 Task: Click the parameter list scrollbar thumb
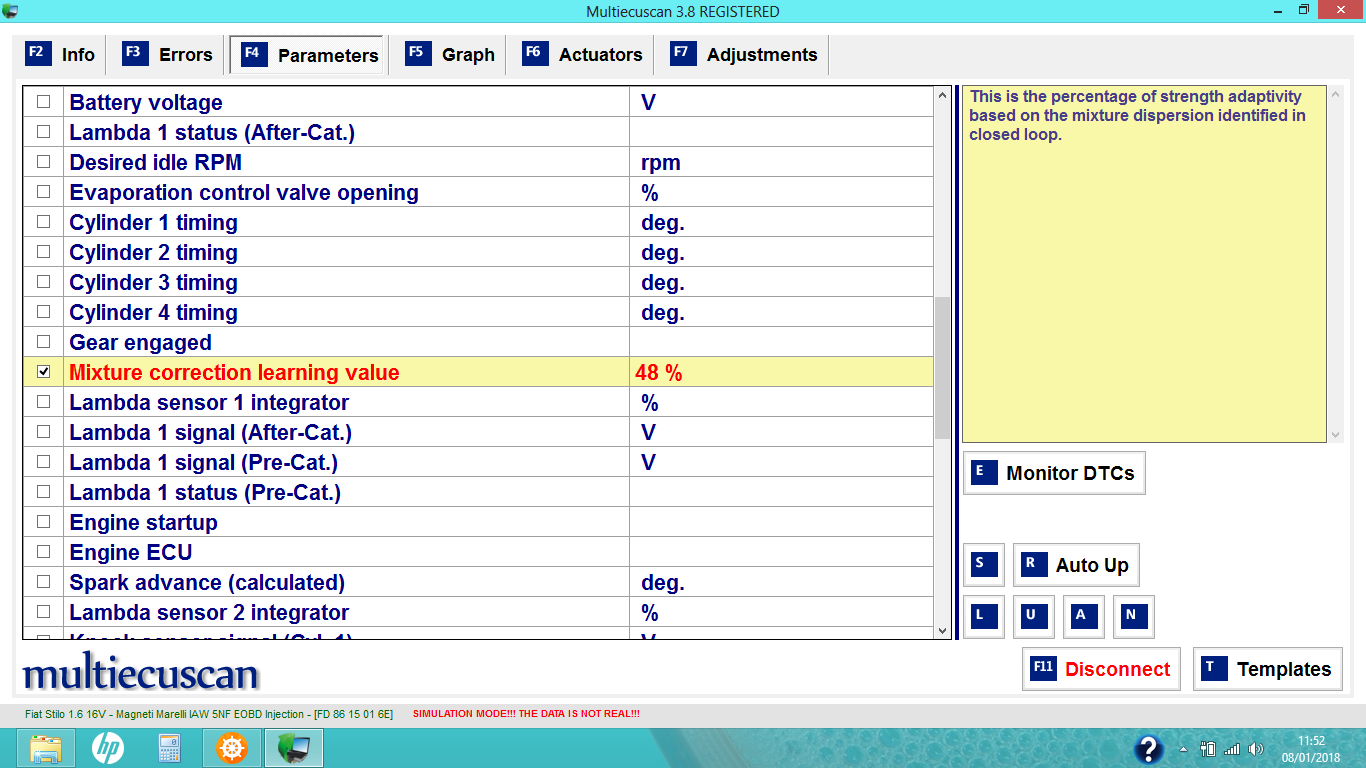(942, 368)
